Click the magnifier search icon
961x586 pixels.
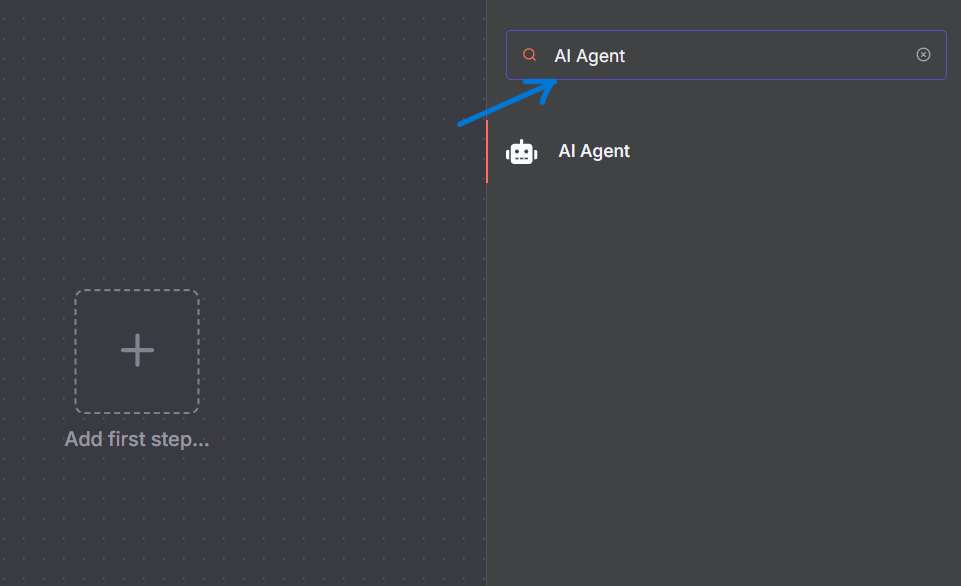[x=529, y=54]
